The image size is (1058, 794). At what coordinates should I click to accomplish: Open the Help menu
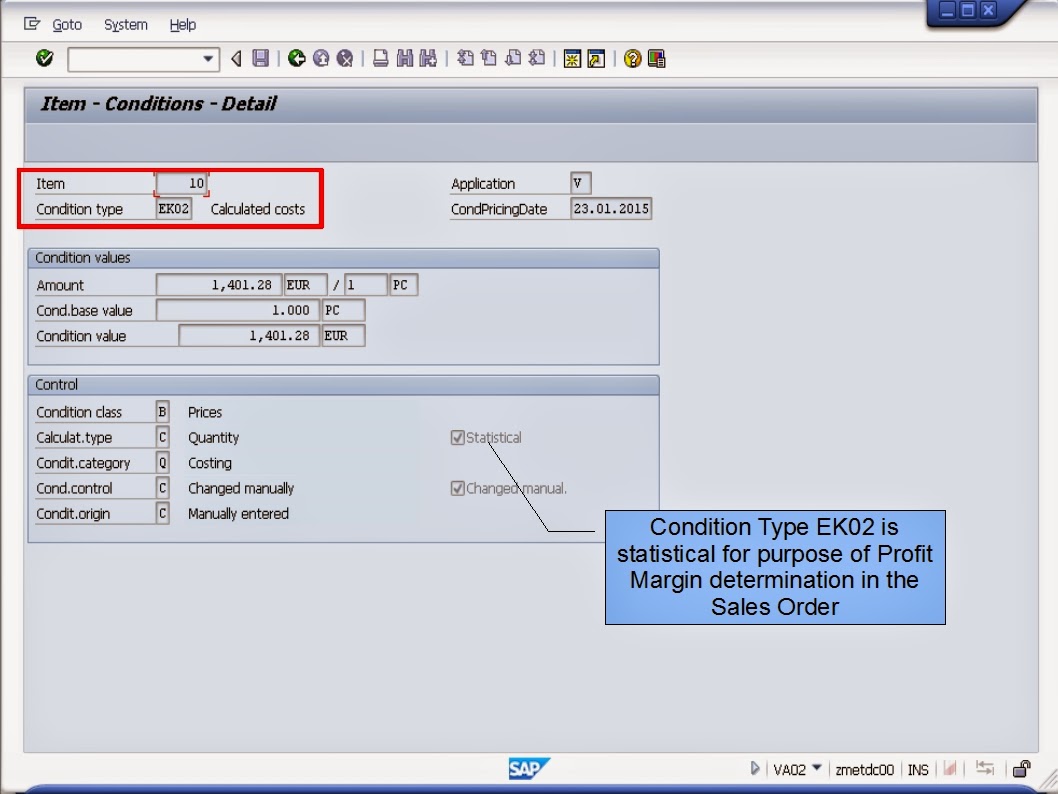tap(182, 24)
